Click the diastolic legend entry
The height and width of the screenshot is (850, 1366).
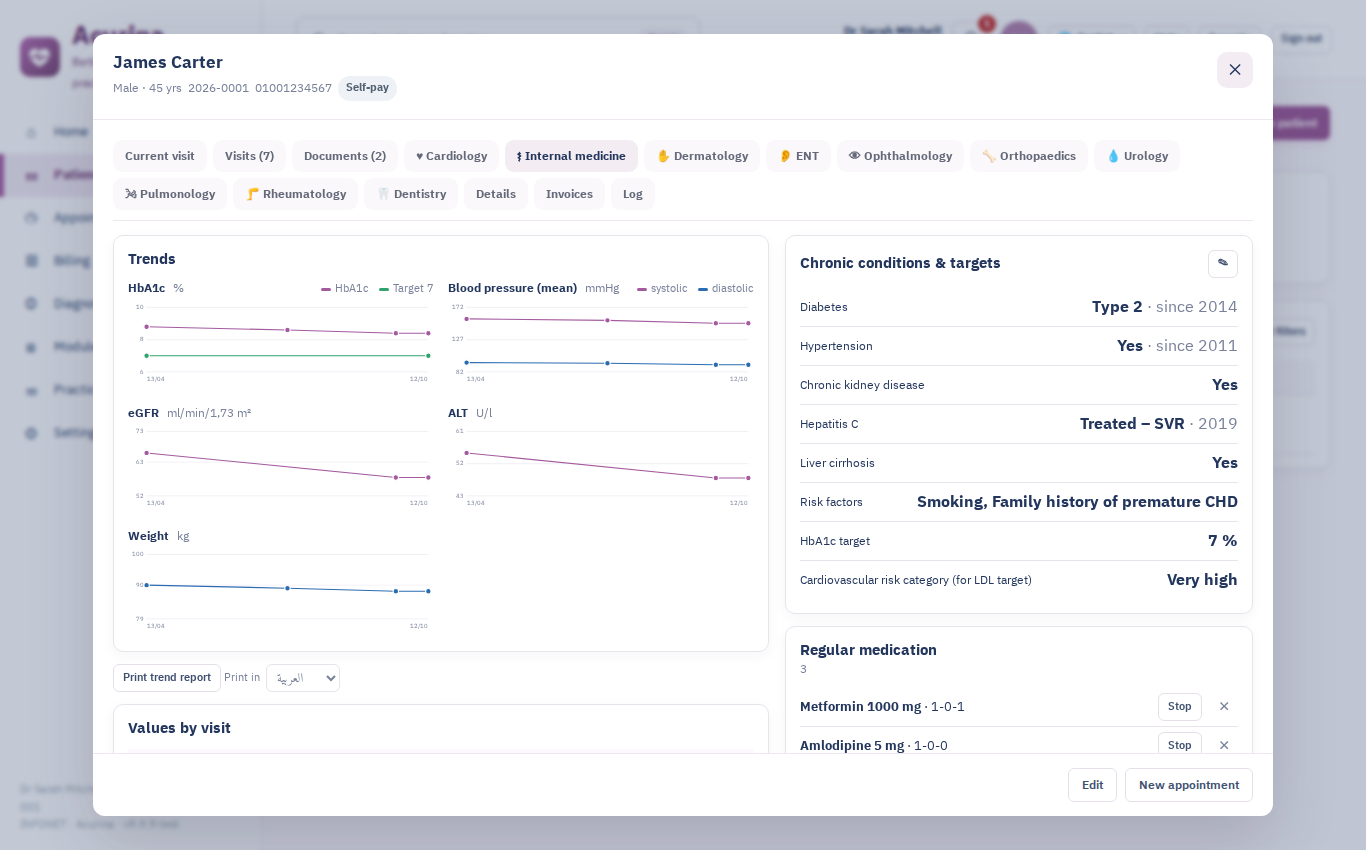[726, 289]
